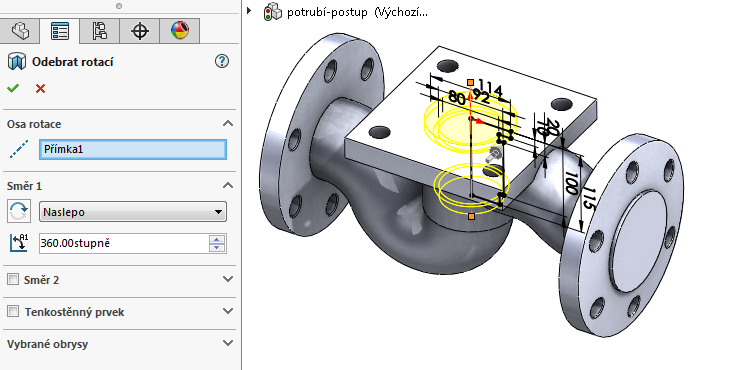Viewport: 750px width, 370px height.
Task: Open help for Odebrat rotací
Action: click(222, 61)
